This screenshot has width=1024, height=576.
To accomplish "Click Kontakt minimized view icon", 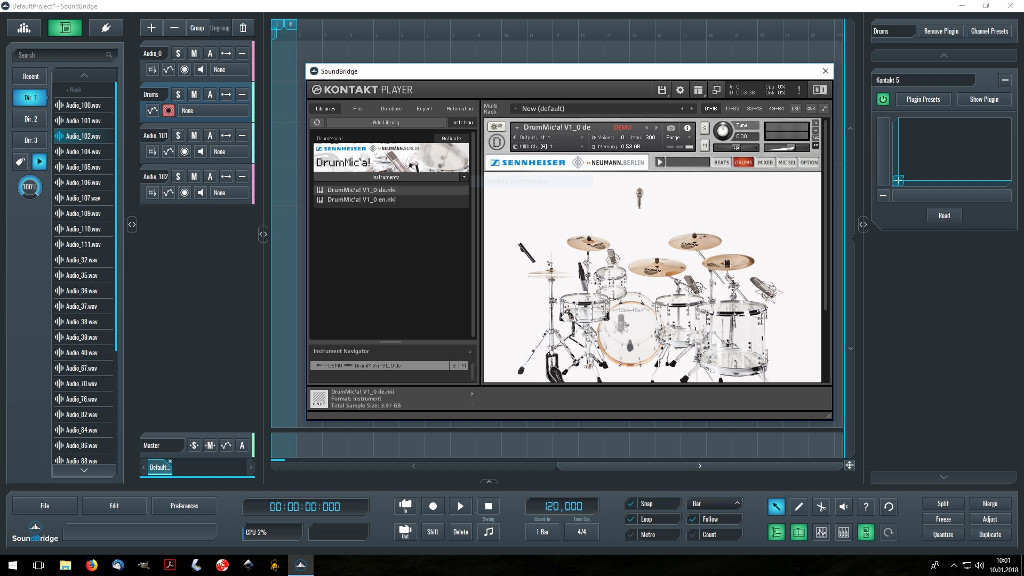I will point(716,90).
